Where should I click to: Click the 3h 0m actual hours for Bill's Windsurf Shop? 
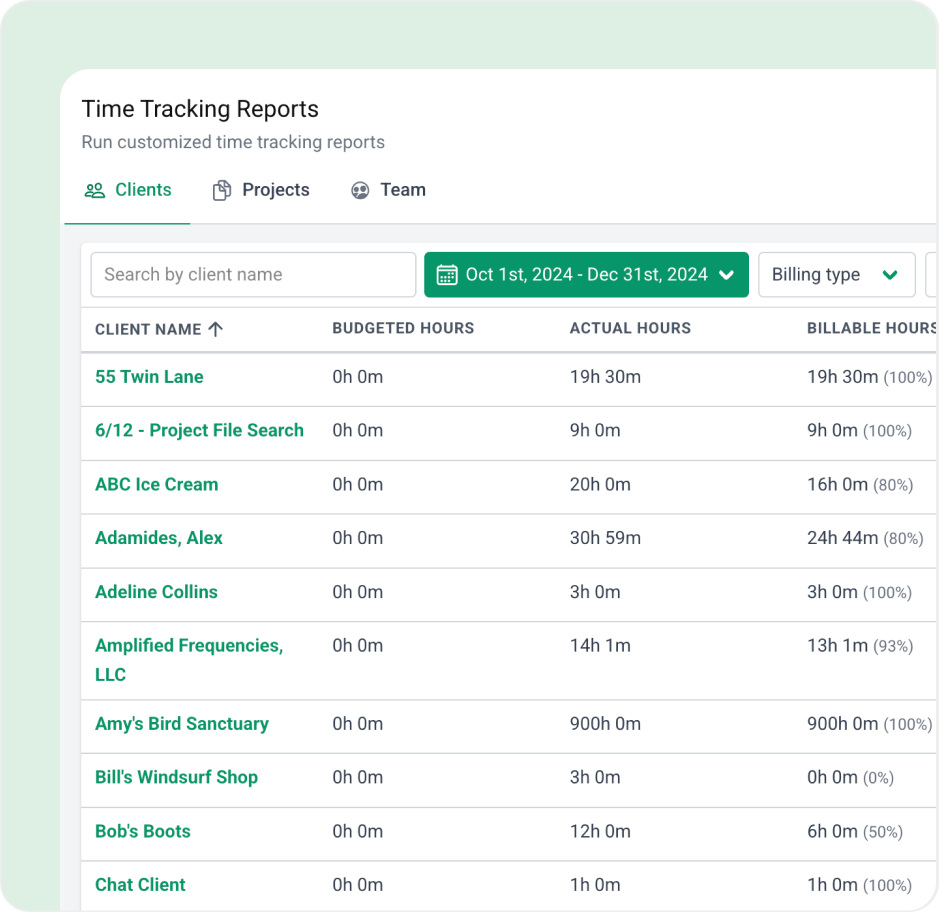(x=595, y=777)
